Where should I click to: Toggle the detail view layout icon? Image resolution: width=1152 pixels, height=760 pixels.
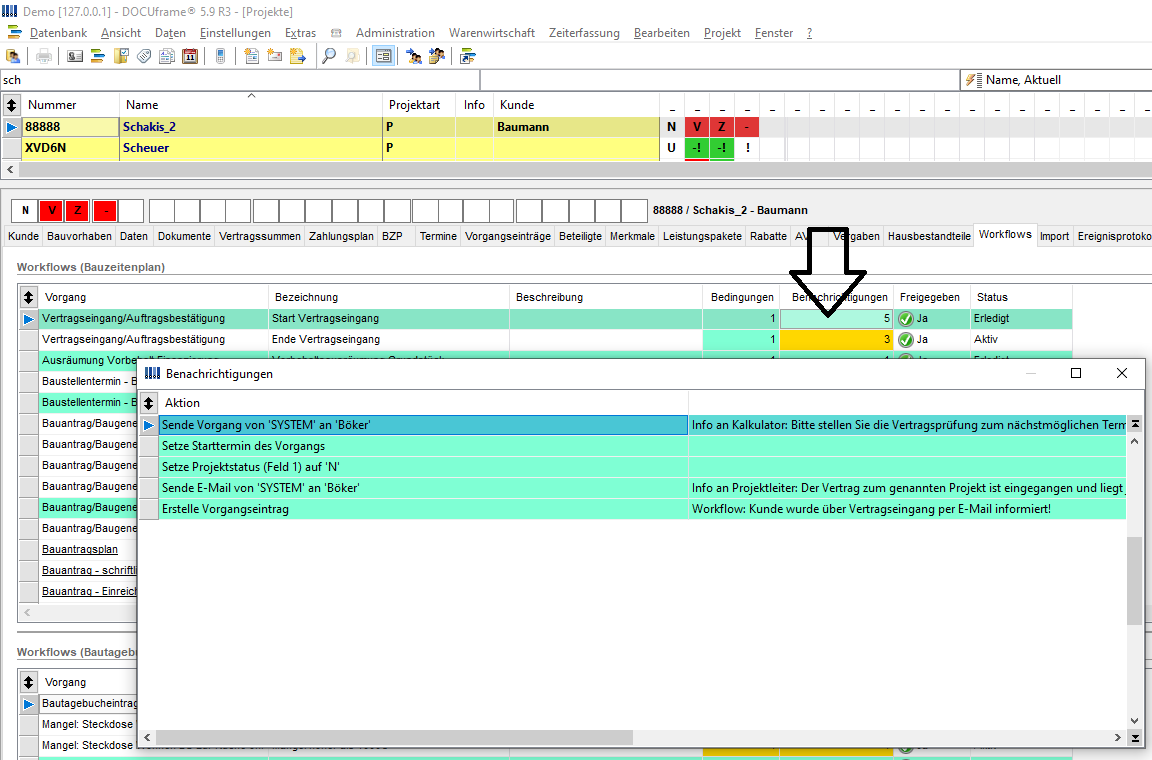(x=384, y=56)
